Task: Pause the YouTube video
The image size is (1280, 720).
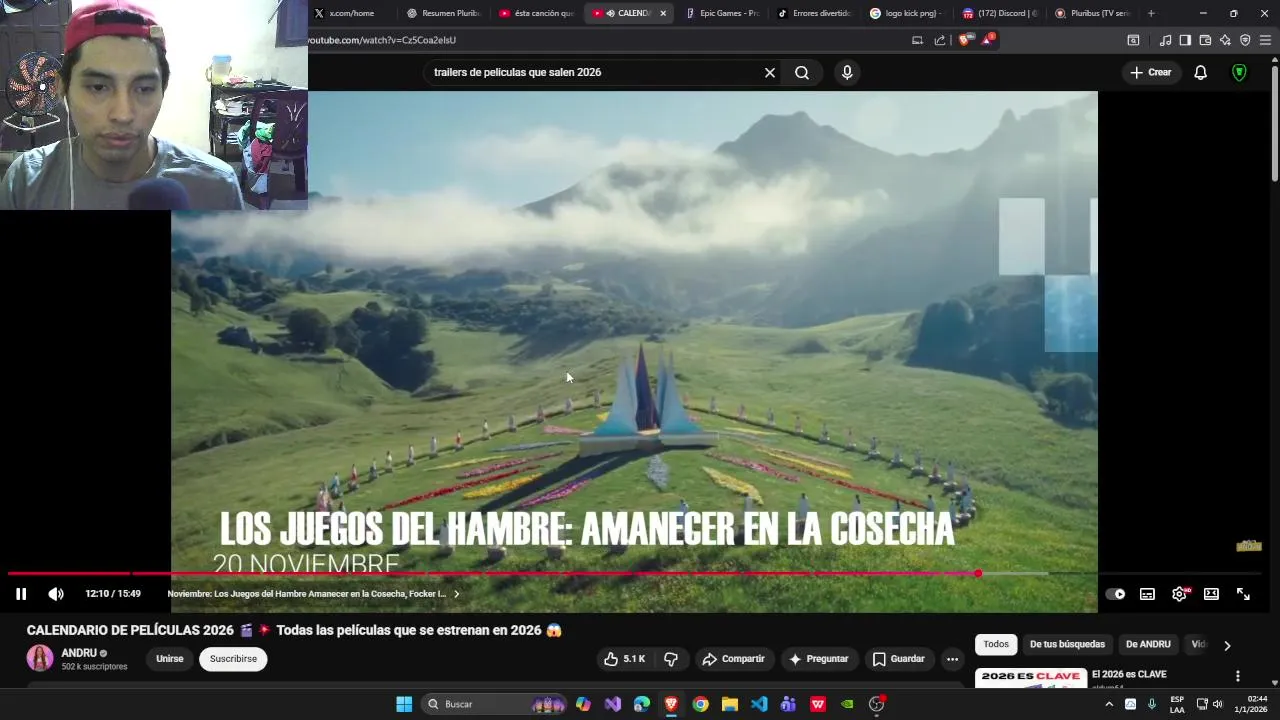Action: [20, 594]
